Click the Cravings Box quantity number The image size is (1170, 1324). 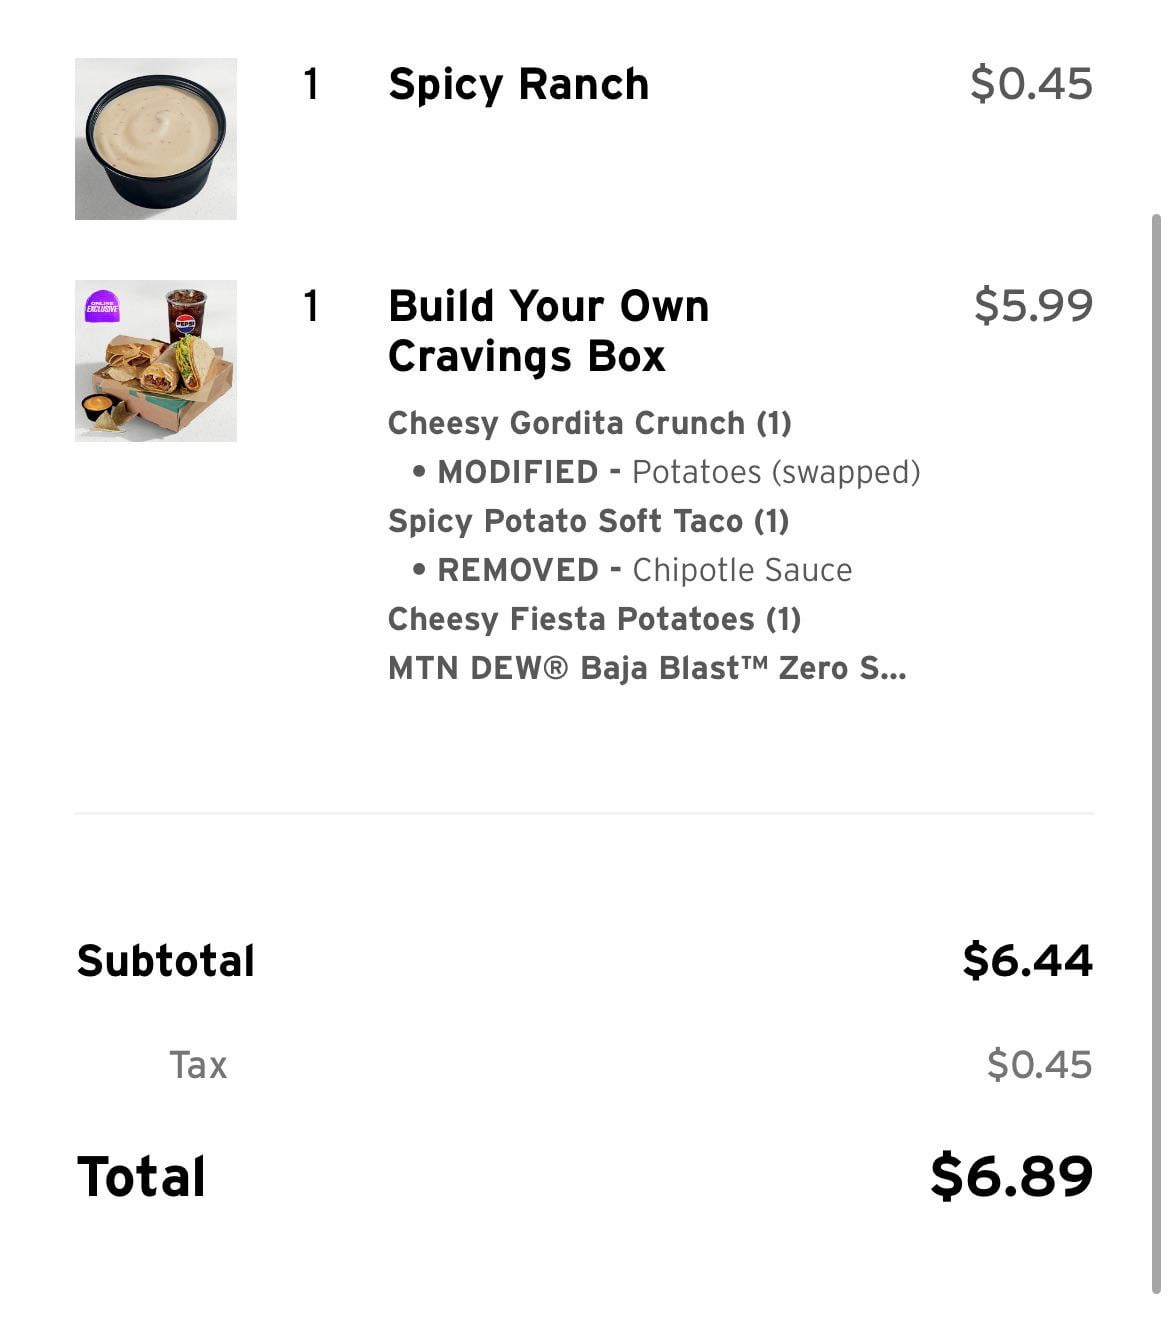point(311,306)
